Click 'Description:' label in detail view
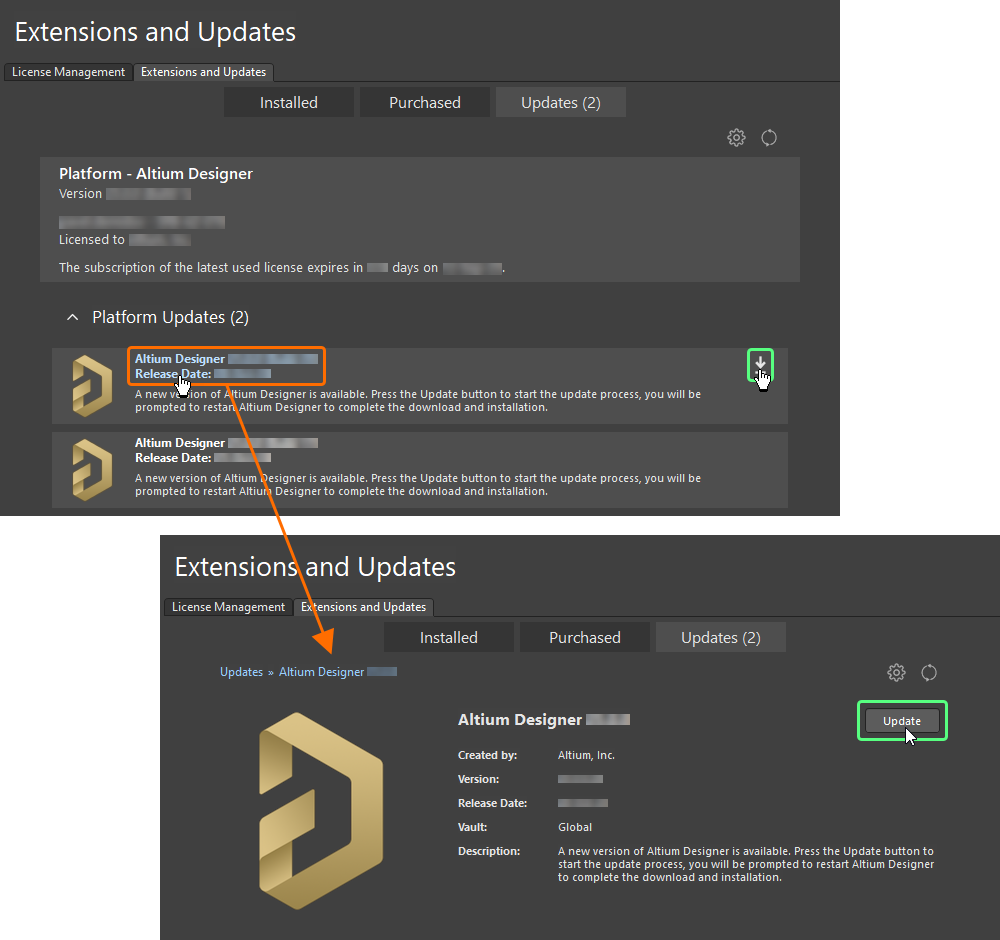 click(489, 851)
